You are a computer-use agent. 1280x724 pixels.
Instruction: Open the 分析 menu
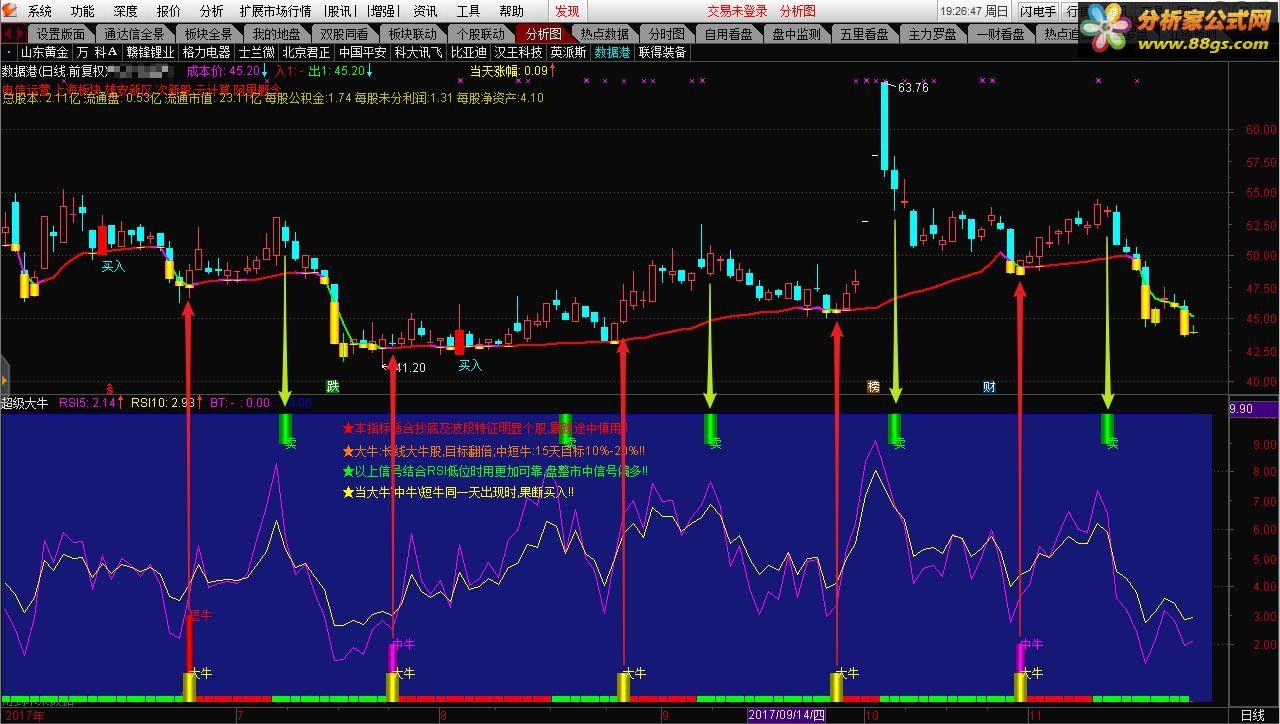tap(212, 11)
